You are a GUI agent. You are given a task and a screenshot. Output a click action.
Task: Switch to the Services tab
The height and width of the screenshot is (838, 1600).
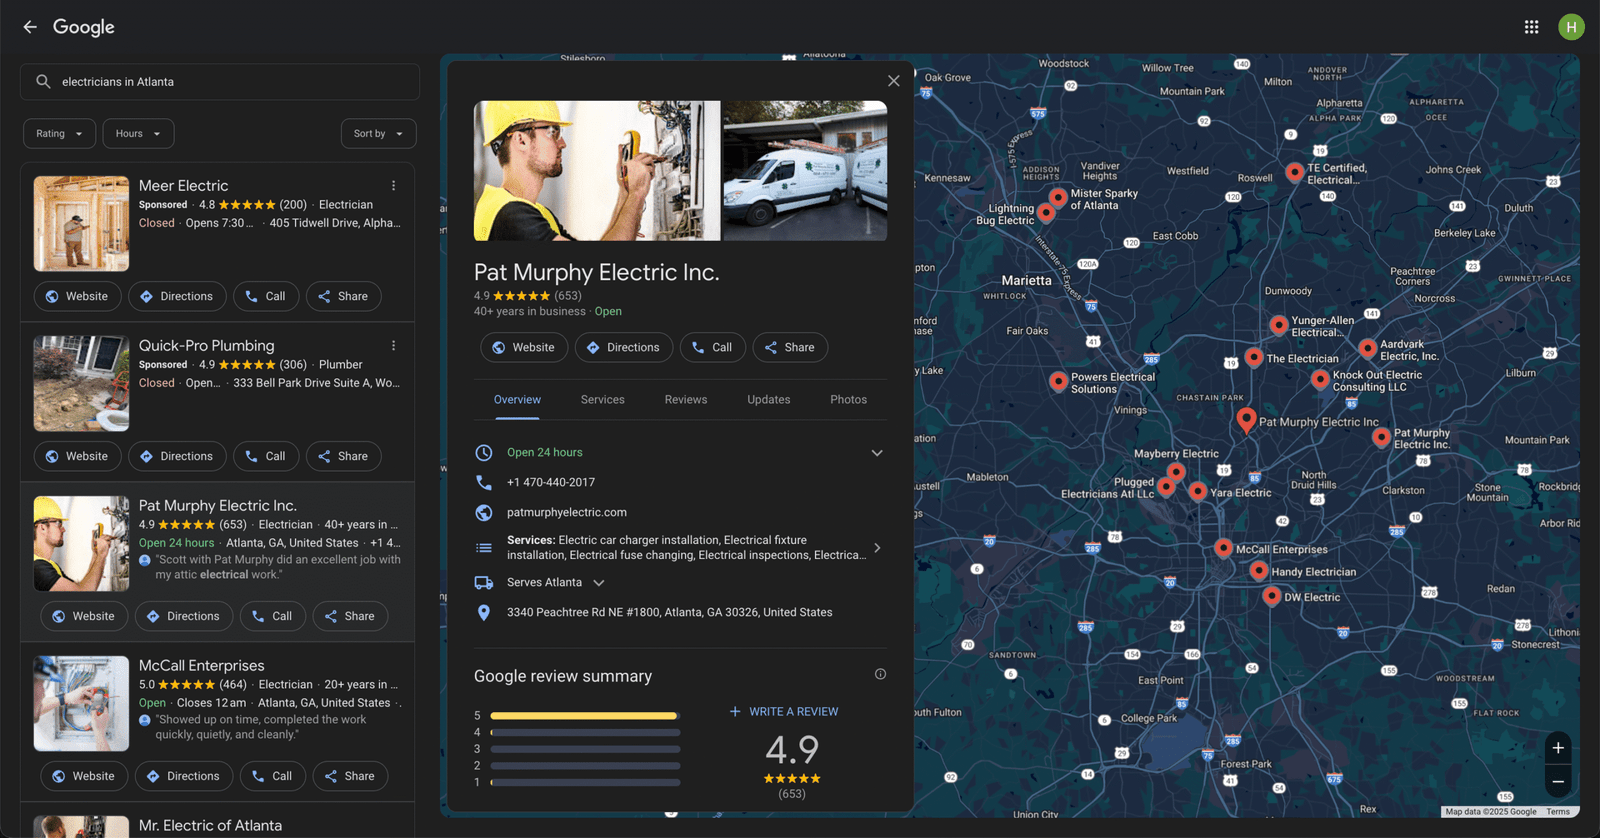coord(603,400)
